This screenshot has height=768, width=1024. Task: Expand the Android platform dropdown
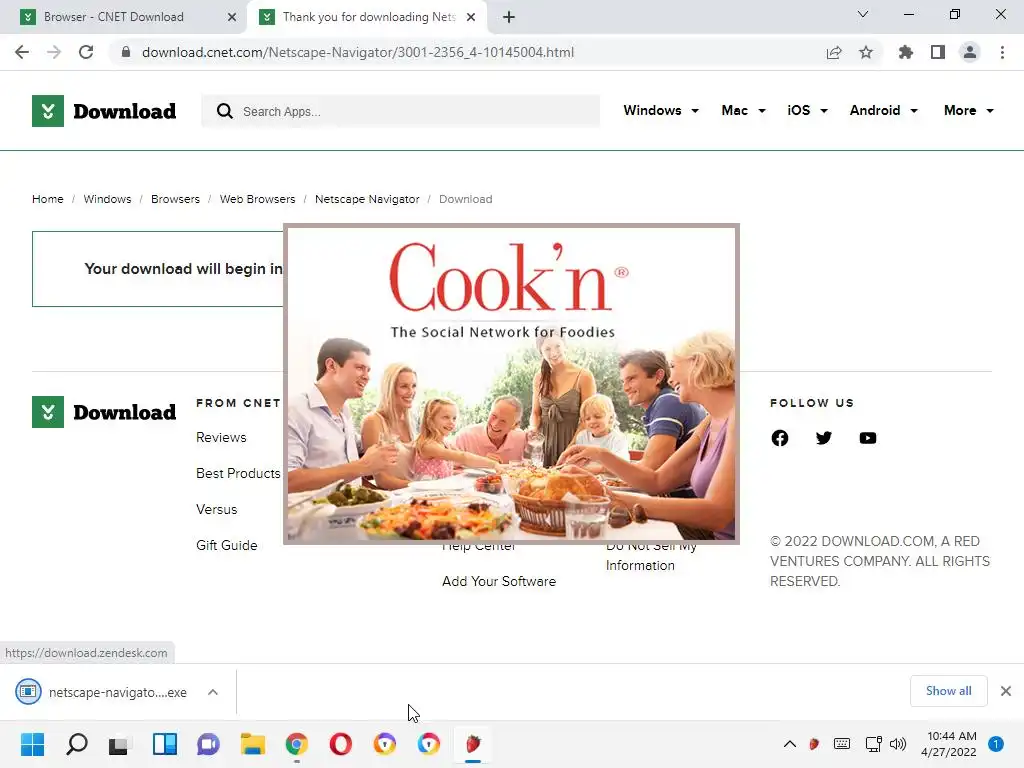884,110
